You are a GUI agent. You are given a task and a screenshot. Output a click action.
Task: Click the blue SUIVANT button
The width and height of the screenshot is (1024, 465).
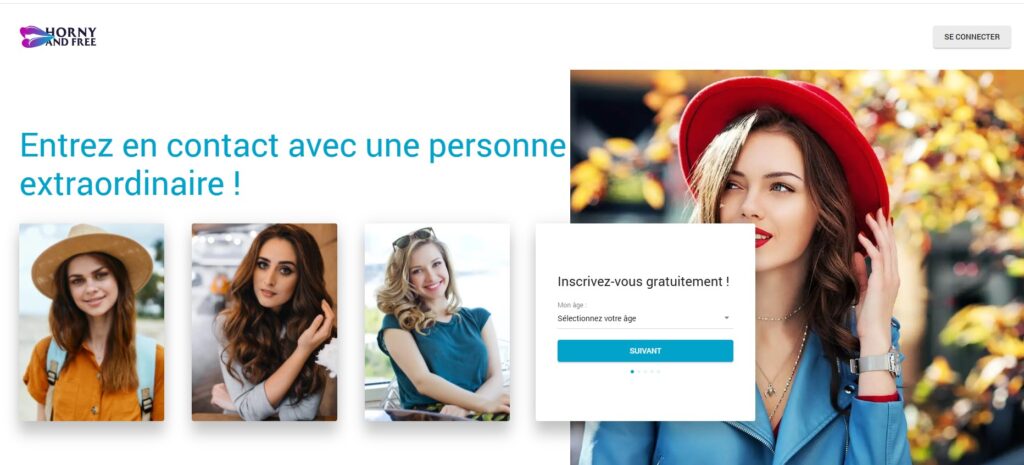645,351
